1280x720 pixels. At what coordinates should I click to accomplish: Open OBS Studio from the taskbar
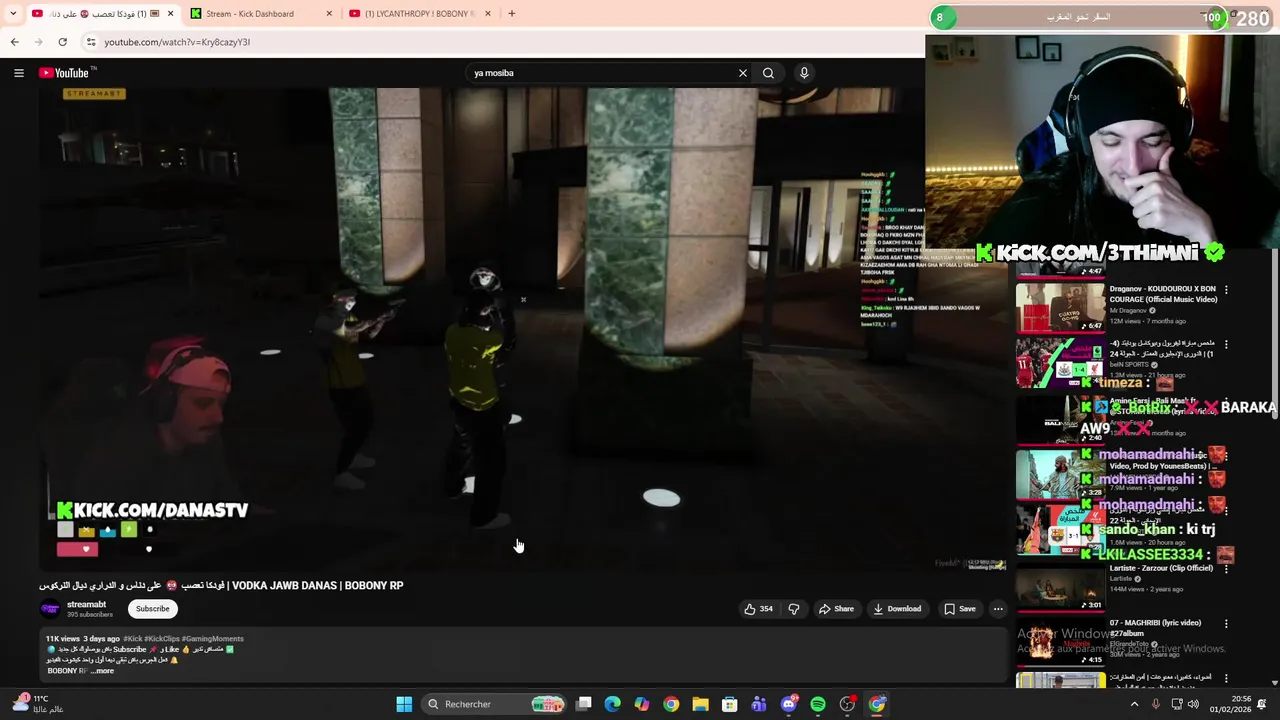(847, 704)
